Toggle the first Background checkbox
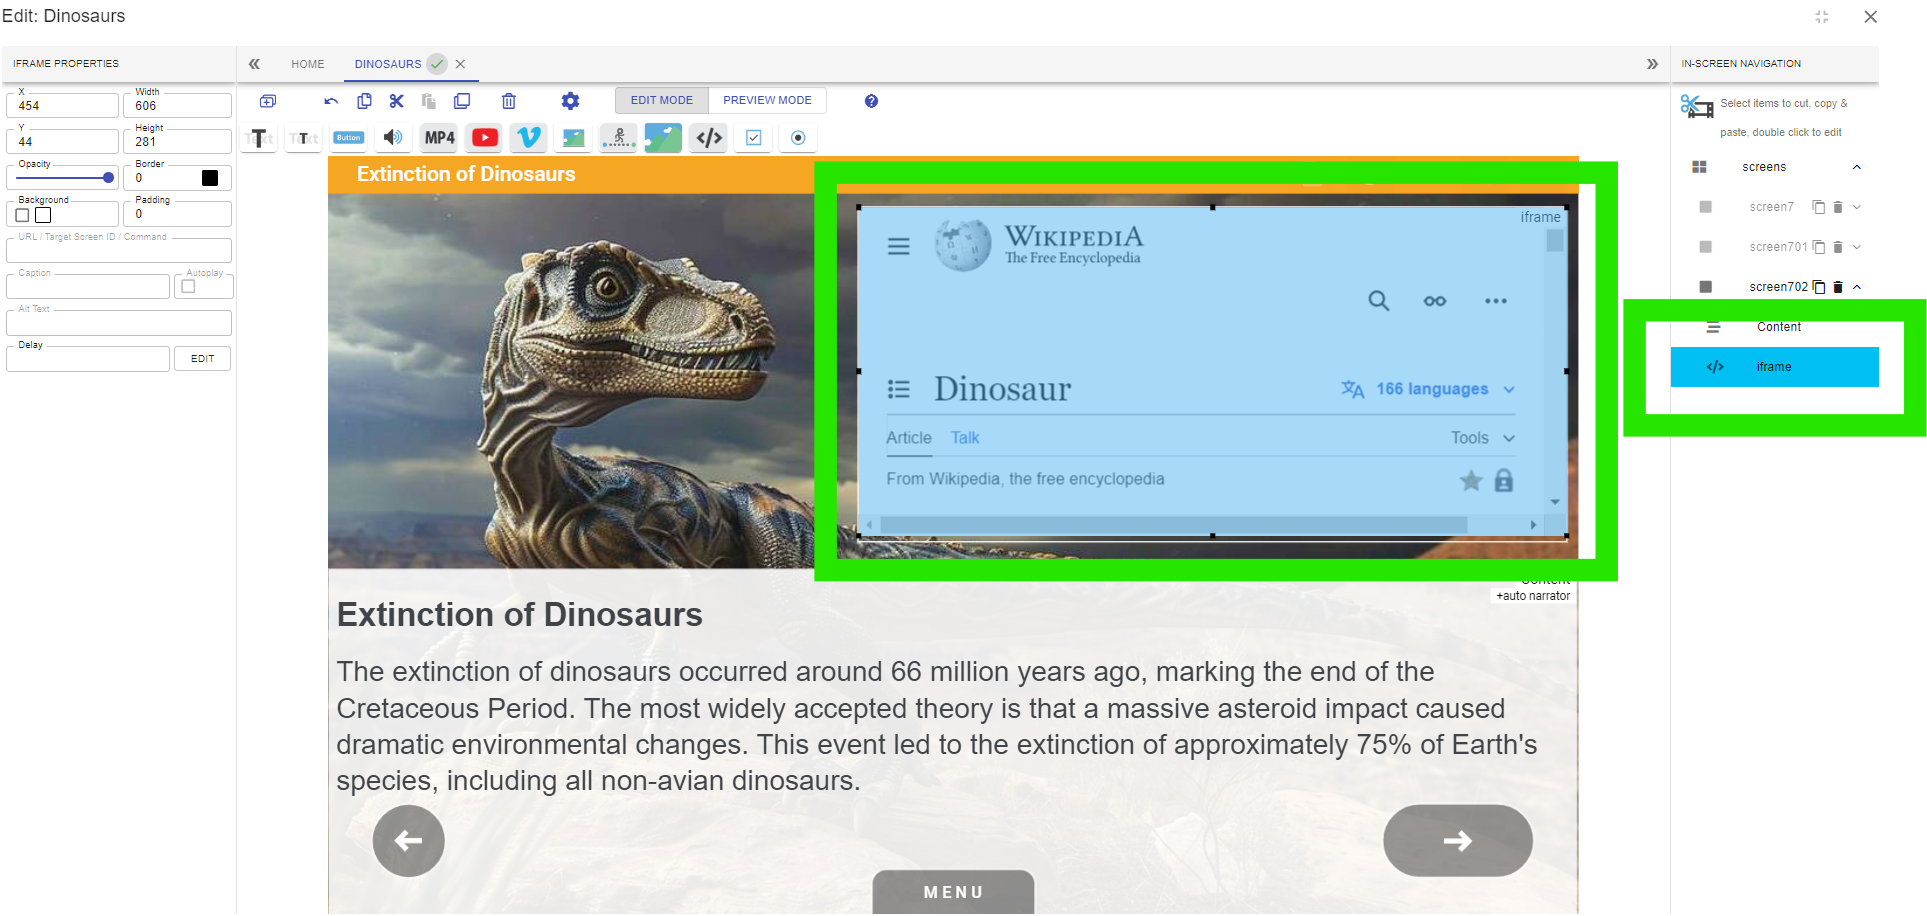This screenshot has width=1927, height=916. coord(23,215)
